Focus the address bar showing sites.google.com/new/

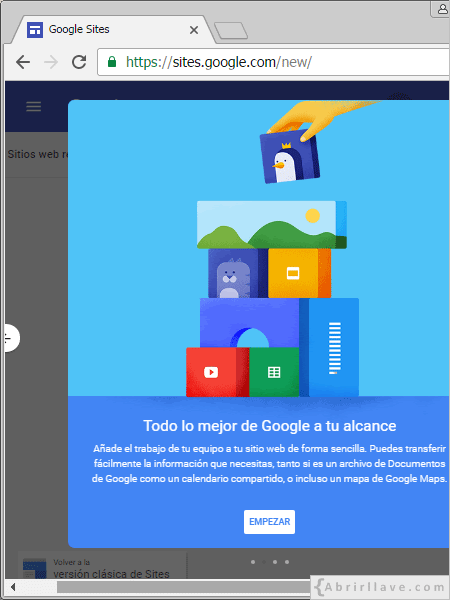coord(273,62)
